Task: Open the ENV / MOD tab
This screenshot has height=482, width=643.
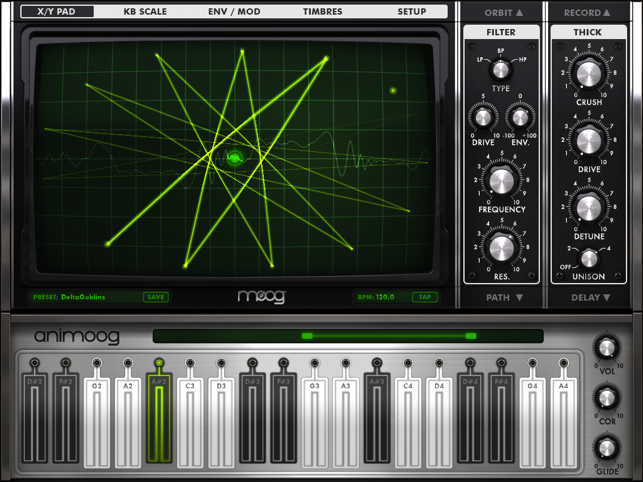Action: (234, 11)
